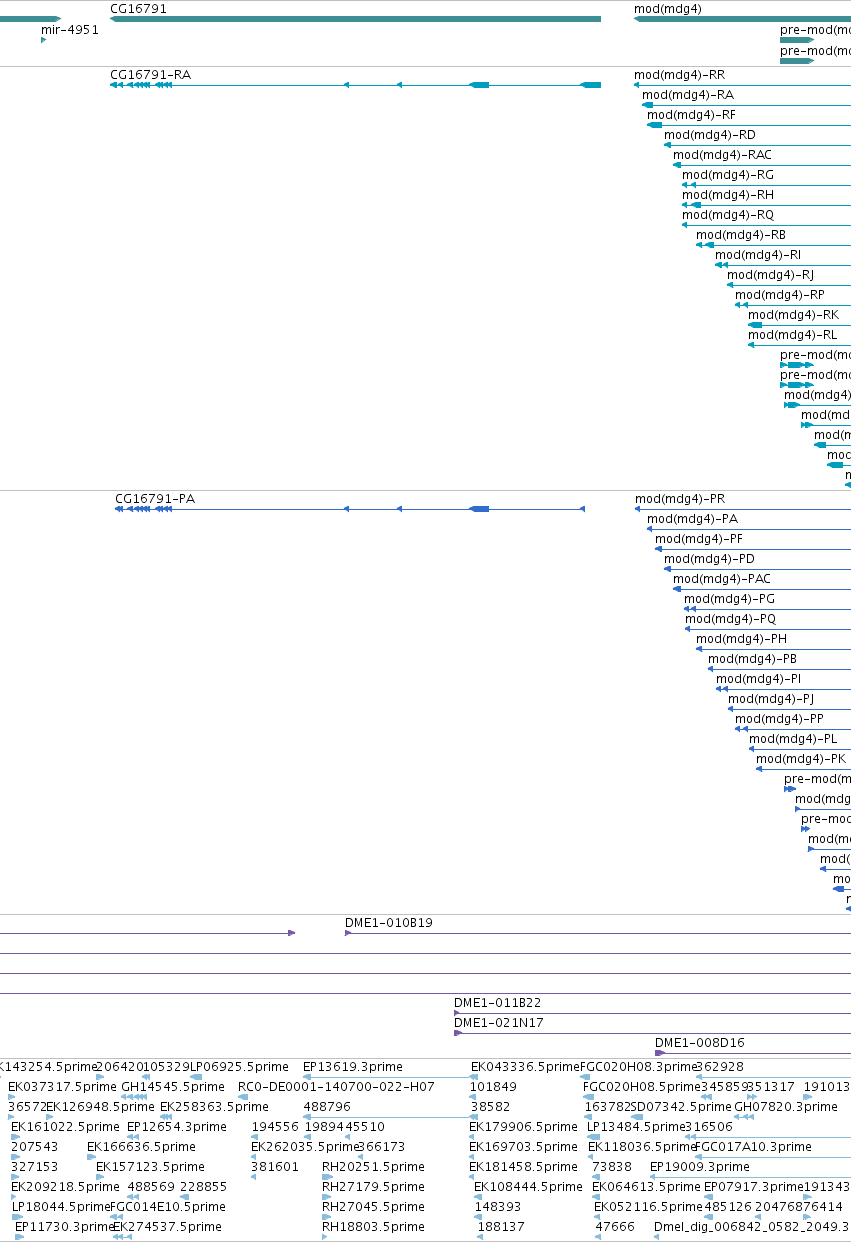Click protein mod(mdg4)-PI
The width and height of the screenshot is (851, 1242).
coord(759,678)
